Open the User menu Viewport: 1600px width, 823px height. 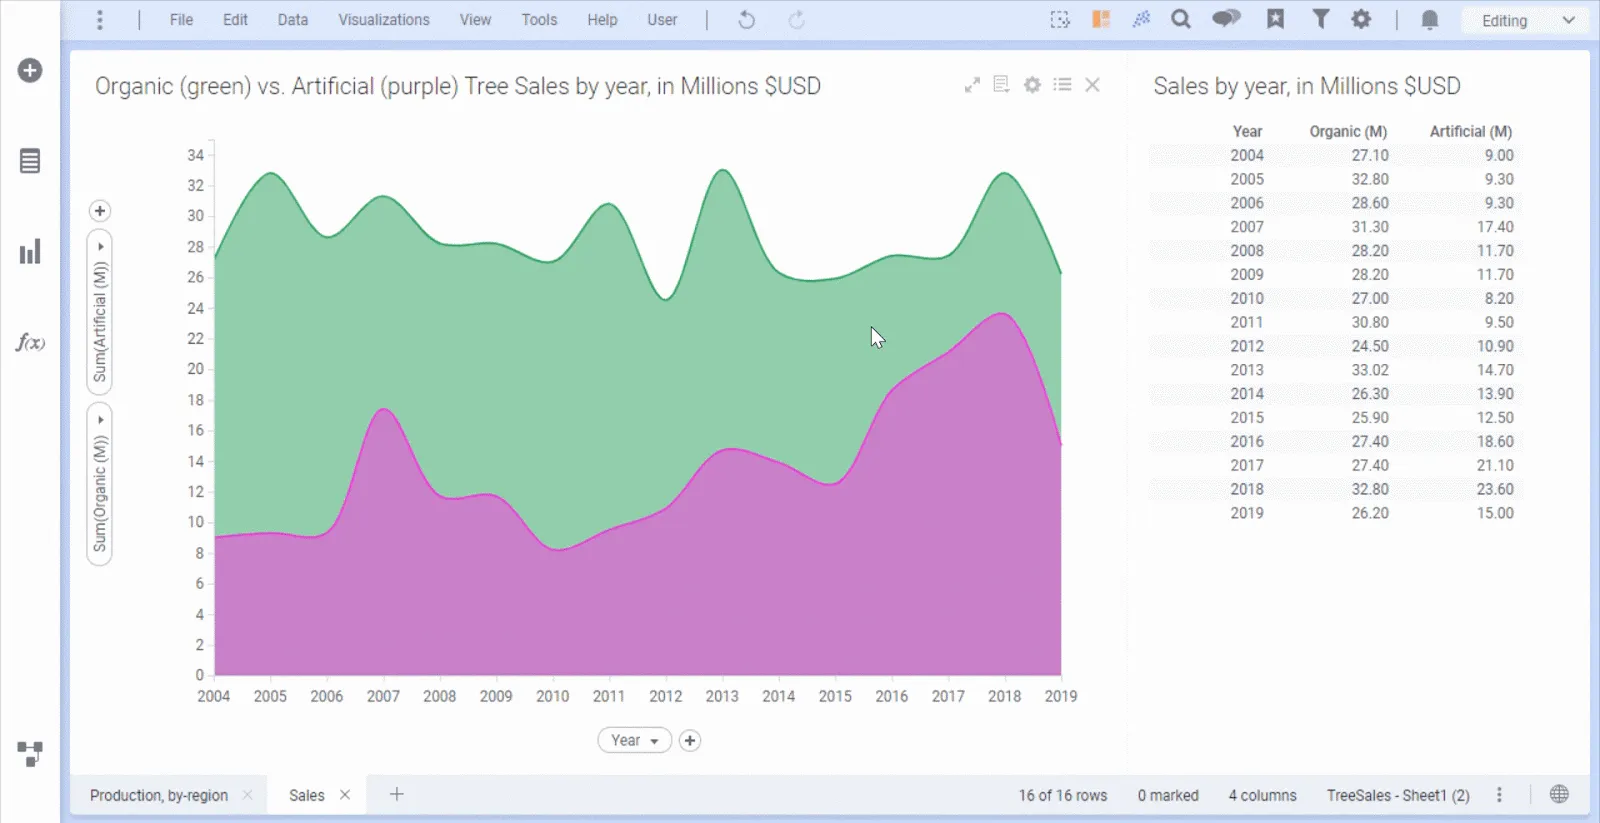coord(662,20)
